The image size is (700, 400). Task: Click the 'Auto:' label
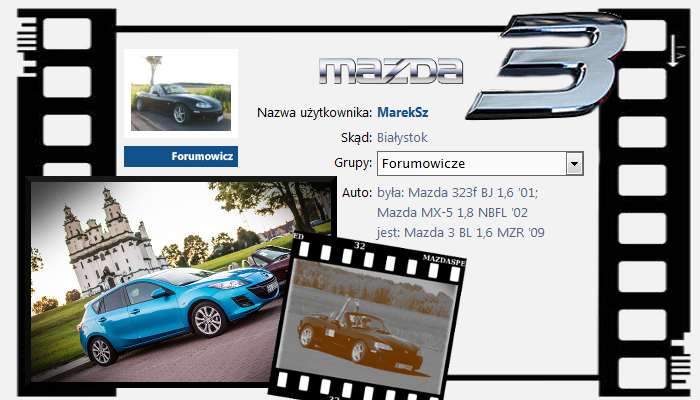[x=357, y=192]
